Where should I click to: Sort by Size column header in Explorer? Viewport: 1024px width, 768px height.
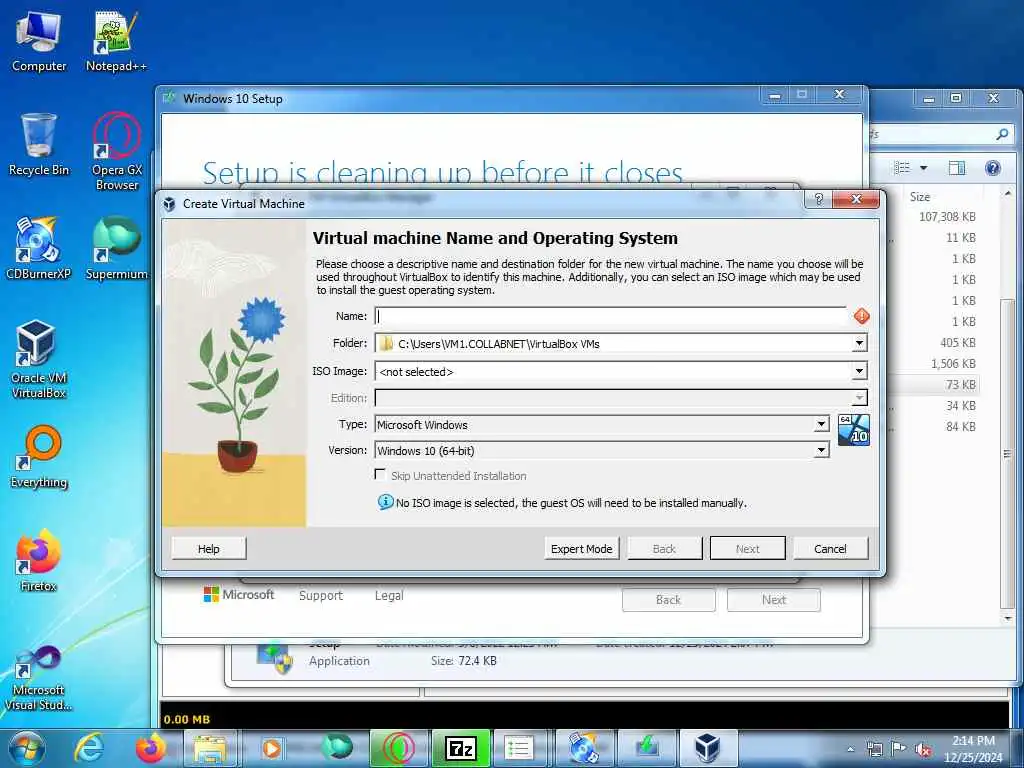[920, 197]
